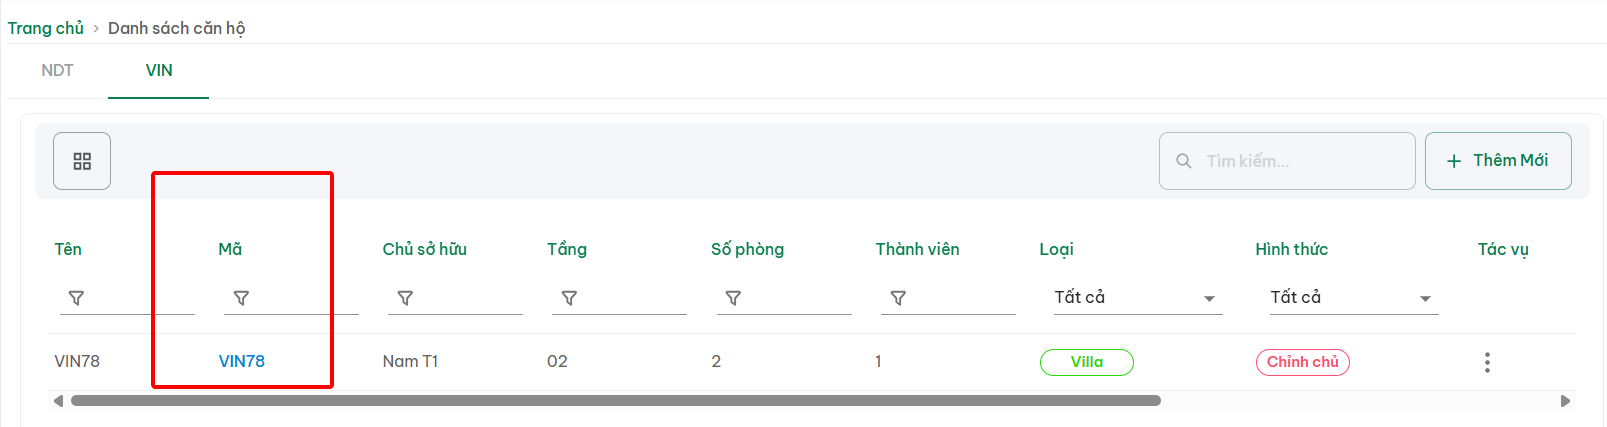The height and width of the screenshot is (427, 1607).
Task: Open the VIN78 apartment code link
Action: coord(242,361)
